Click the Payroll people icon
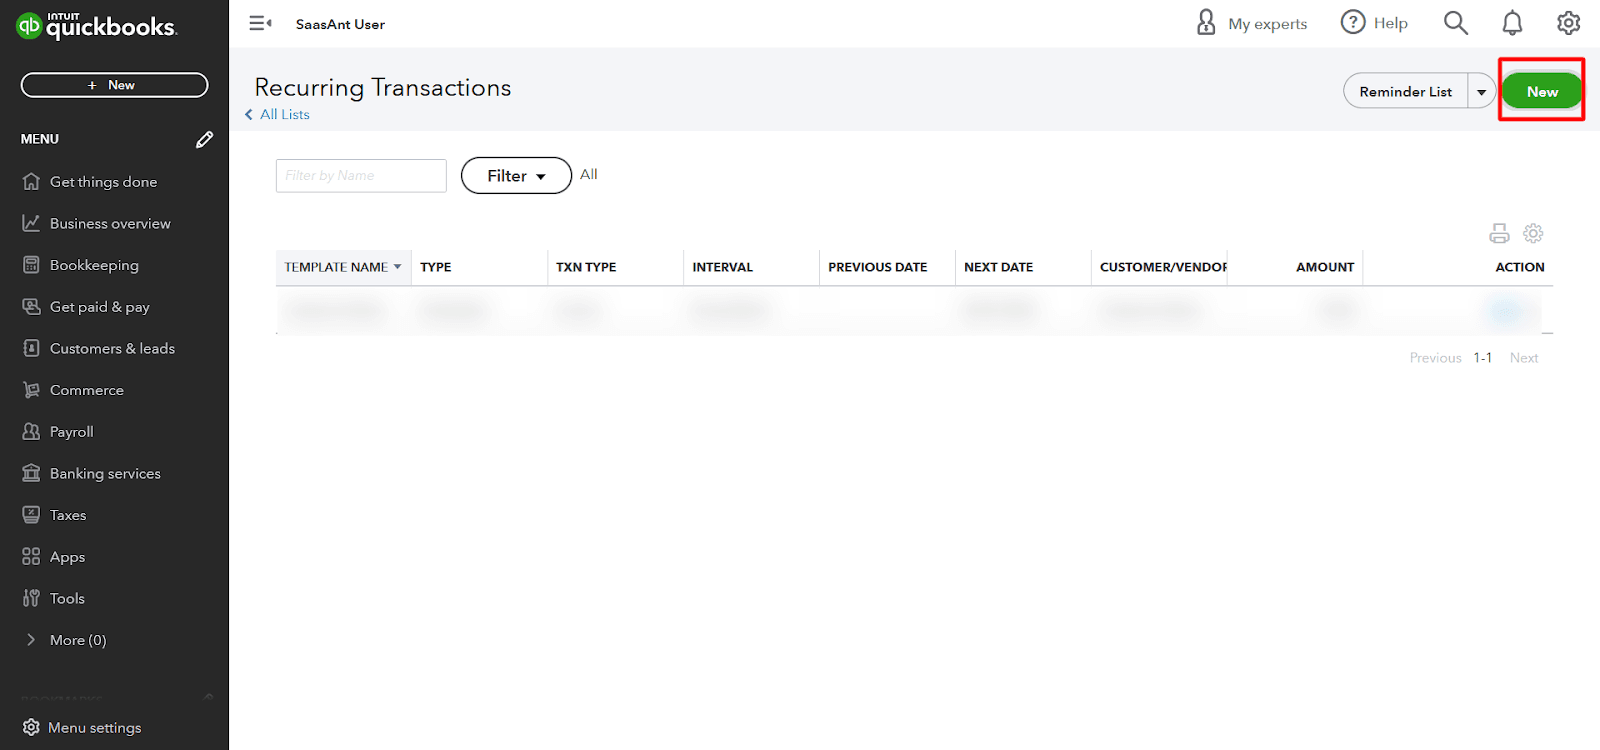 point(31,431)
